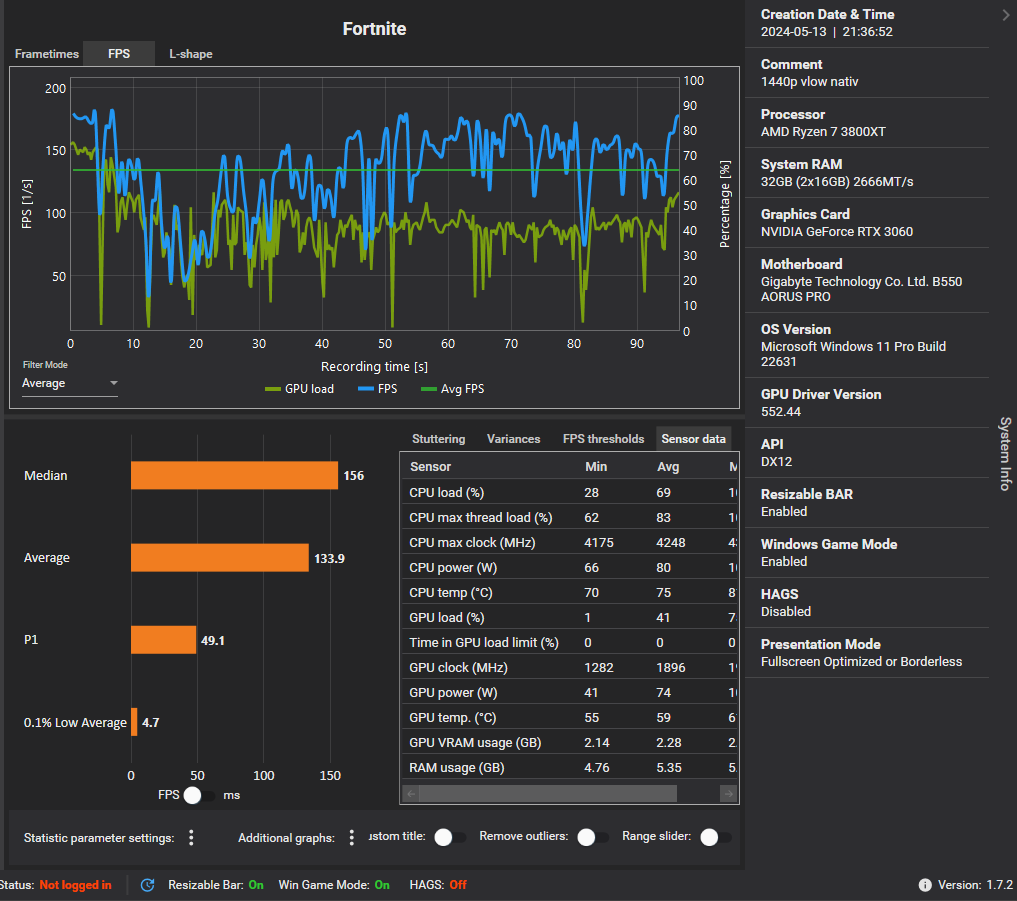Select the Sensor data tab

click(x=693, y=439)
